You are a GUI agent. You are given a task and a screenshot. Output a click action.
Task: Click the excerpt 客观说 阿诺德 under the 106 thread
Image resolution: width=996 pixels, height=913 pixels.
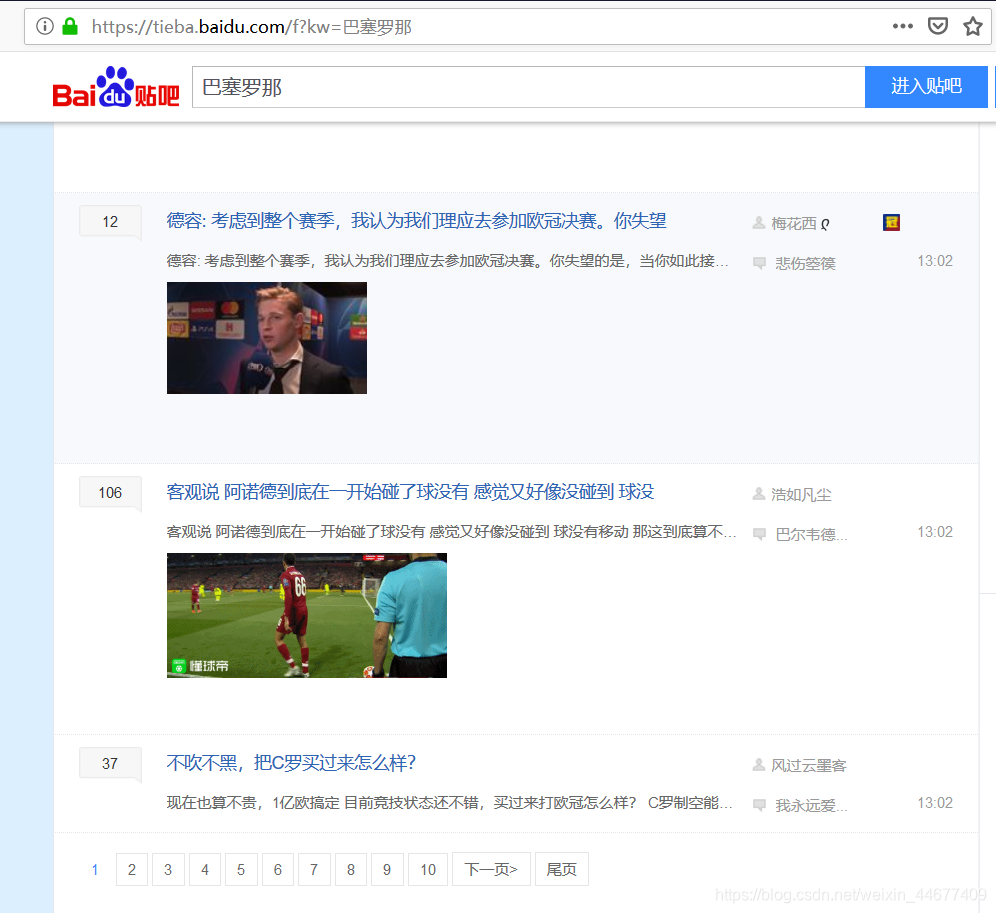(451, 532)
